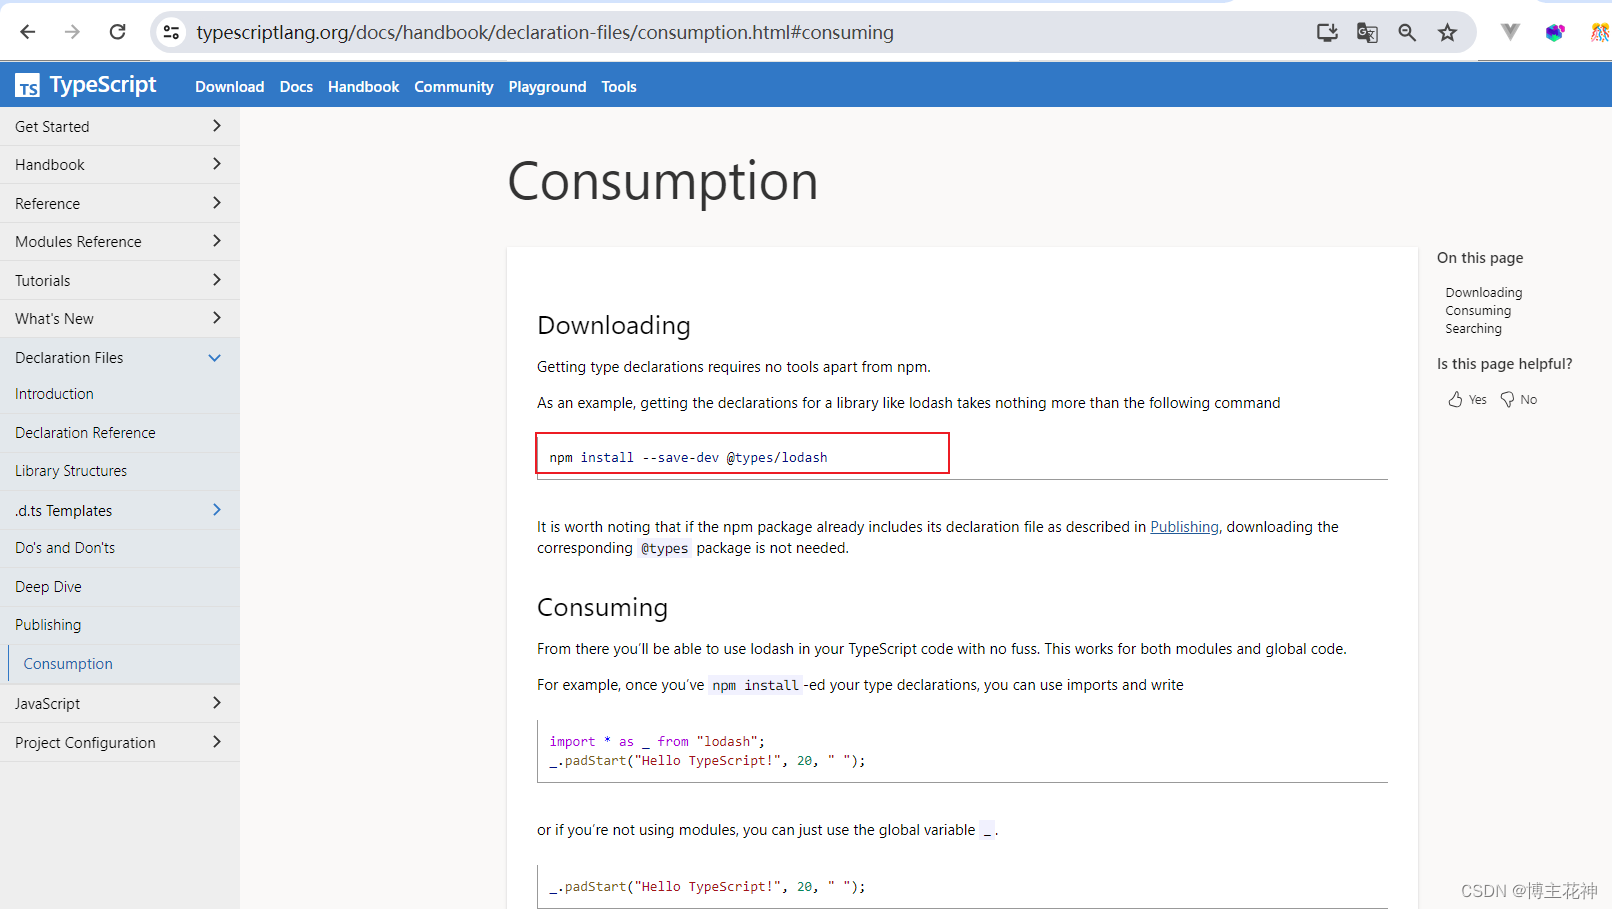Click the TypeScript TS logo
1612x909 pixels.
click(x=86, y=85)
